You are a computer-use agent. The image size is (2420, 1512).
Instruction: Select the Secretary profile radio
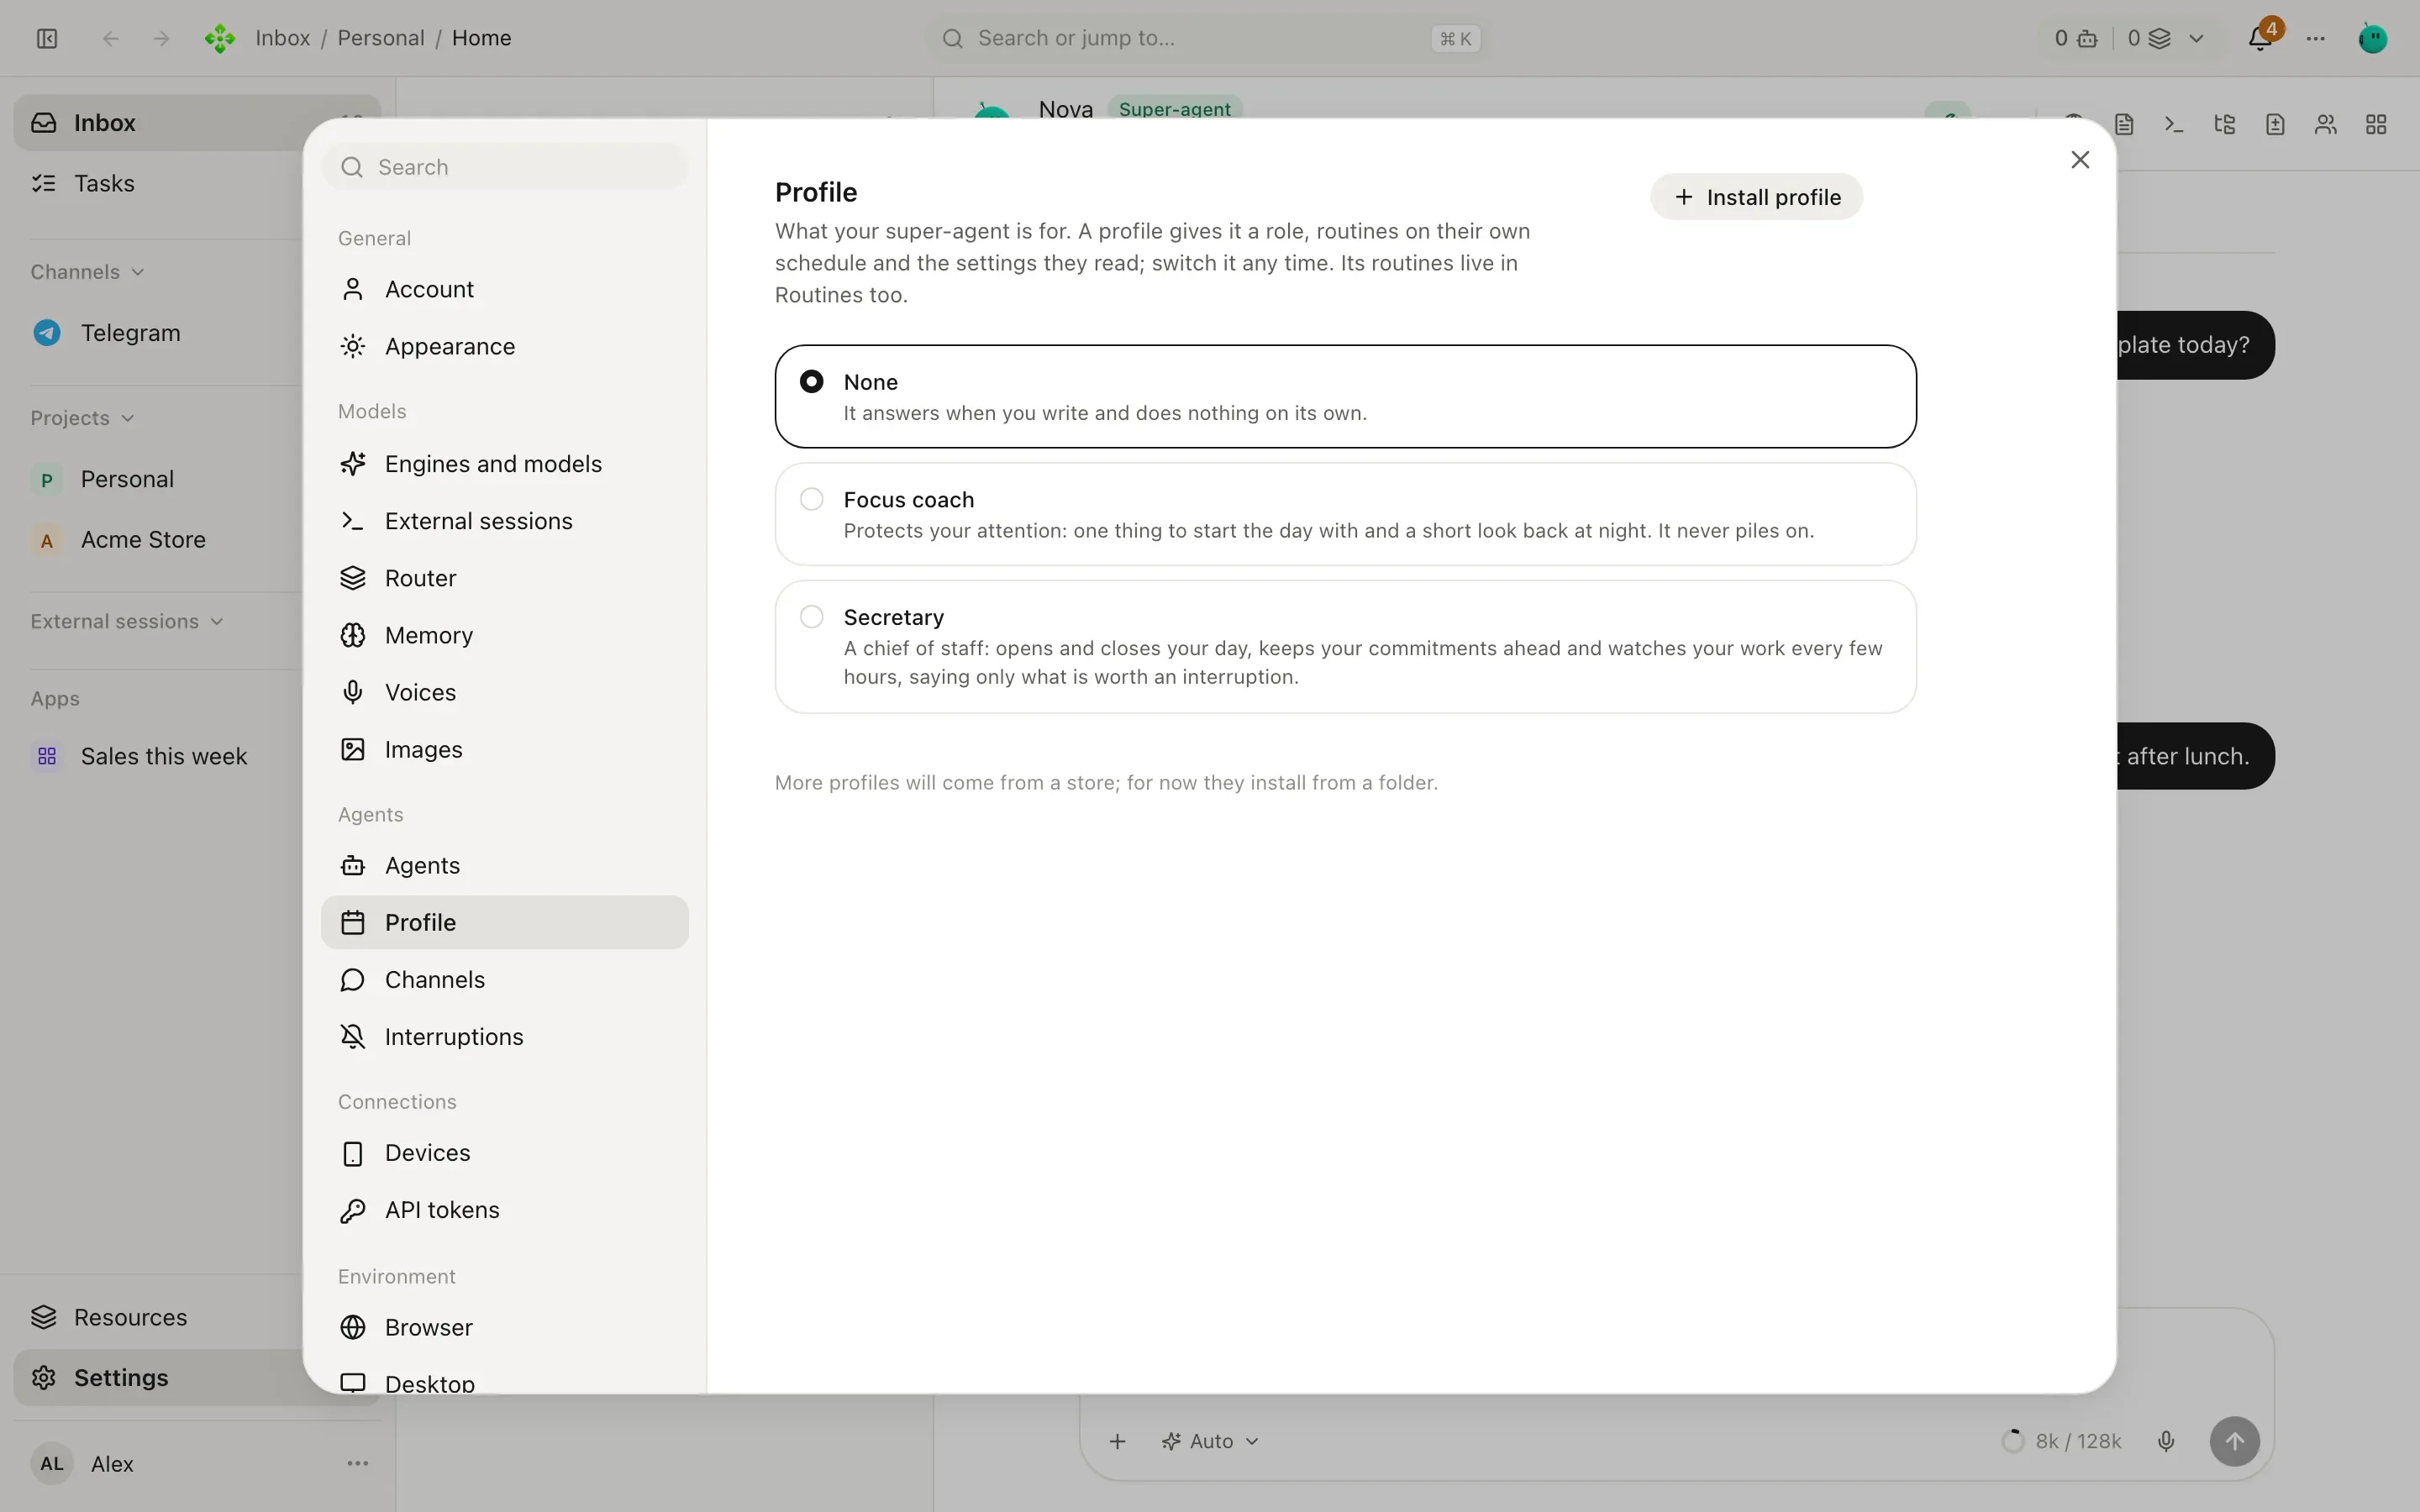(x=812, y=616)
